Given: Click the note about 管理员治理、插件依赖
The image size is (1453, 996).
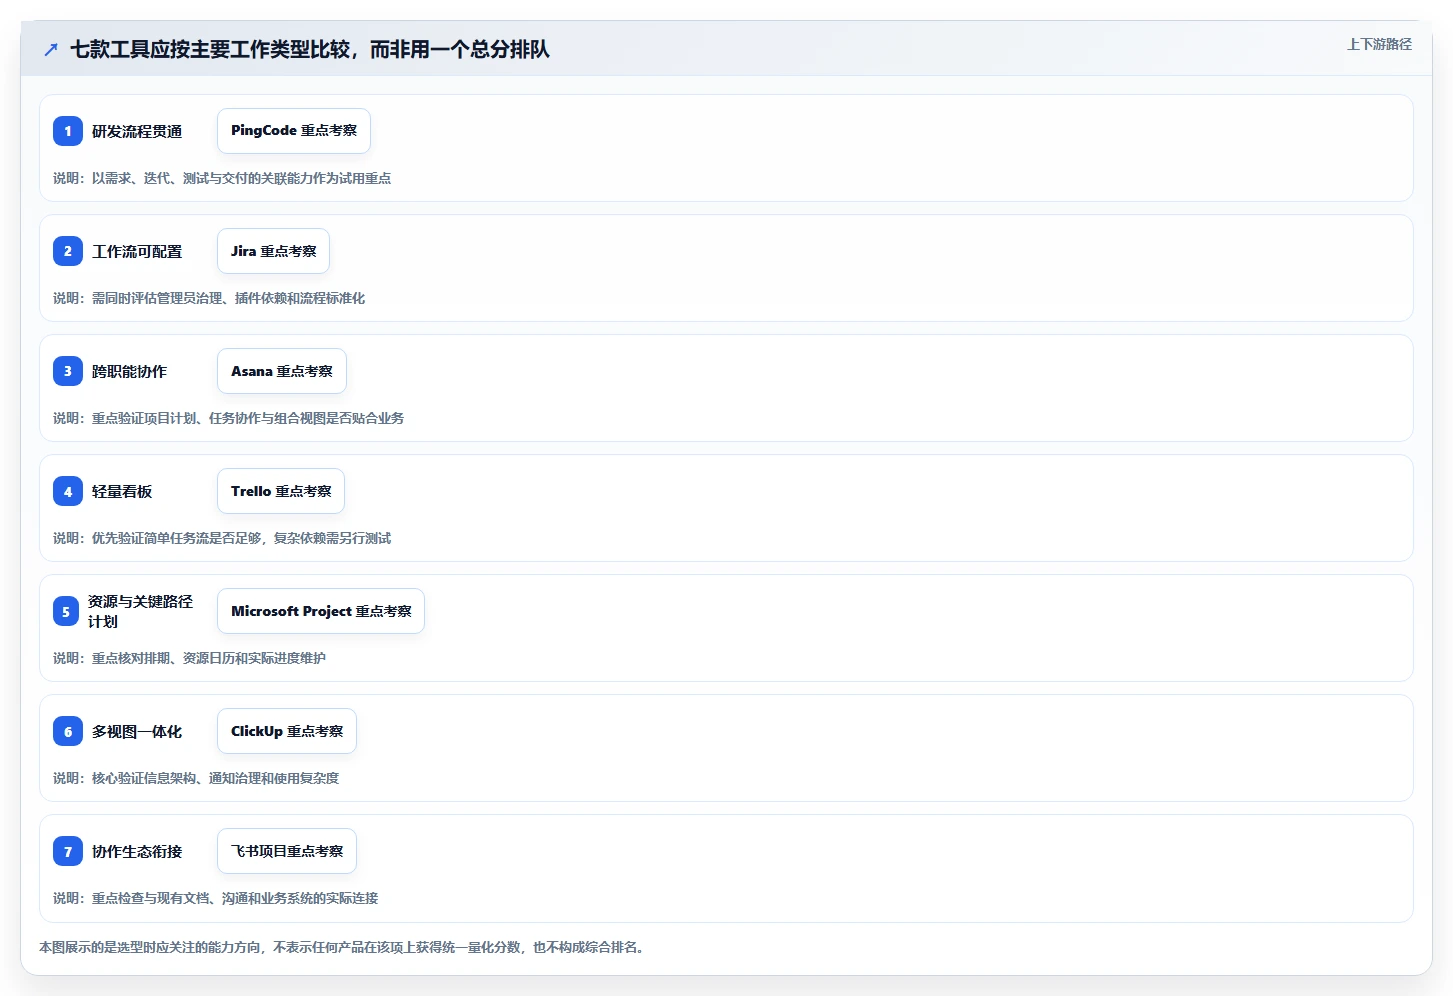Looking at the screenshot, I should [x=209, y=298].
